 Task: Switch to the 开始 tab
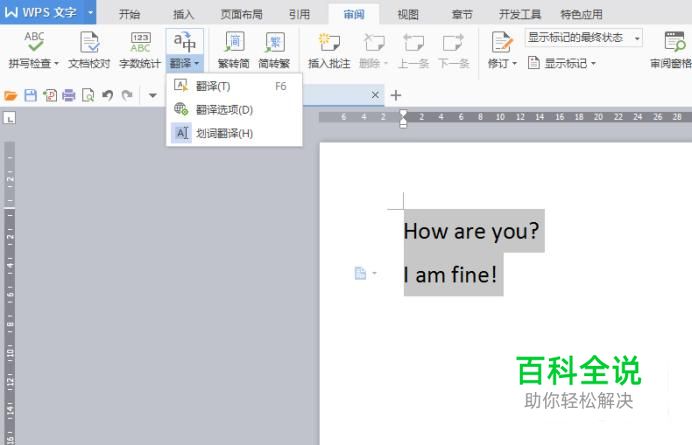[x=129, y=15]
